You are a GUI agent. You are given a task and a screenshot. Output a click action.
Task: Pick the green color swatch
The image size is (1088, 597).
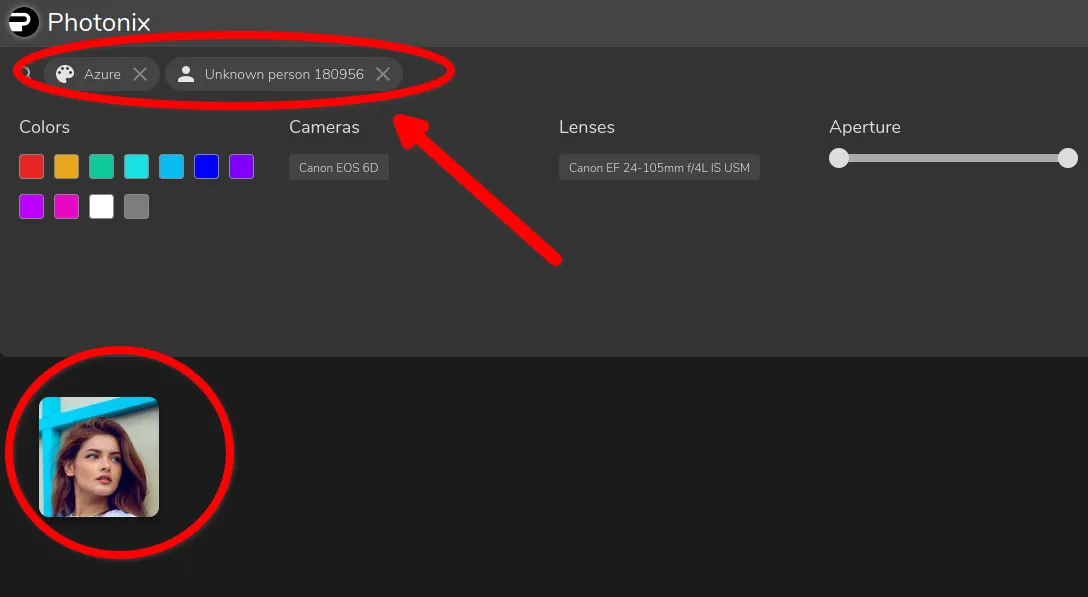102,167
